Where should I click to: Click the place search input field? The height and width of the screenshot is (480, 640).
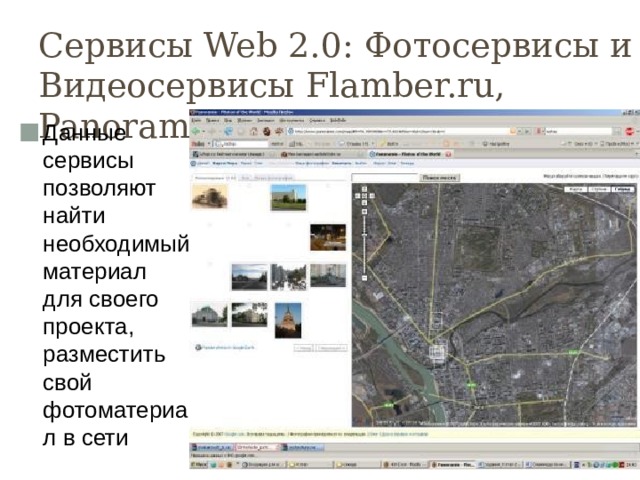[x=385, y=178]
